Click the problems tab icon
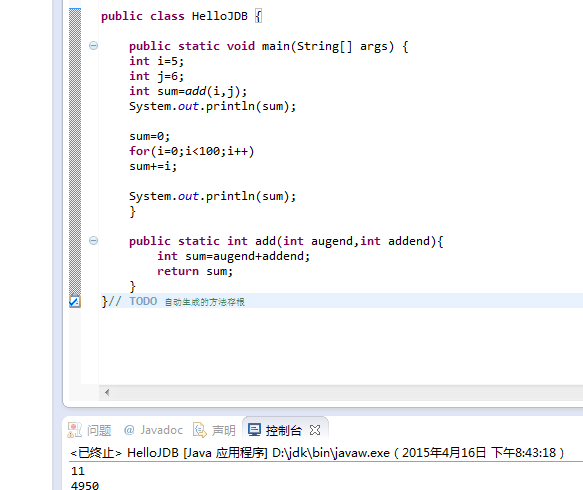Viewport: 583px width, 490px height. tap(74, 430)
